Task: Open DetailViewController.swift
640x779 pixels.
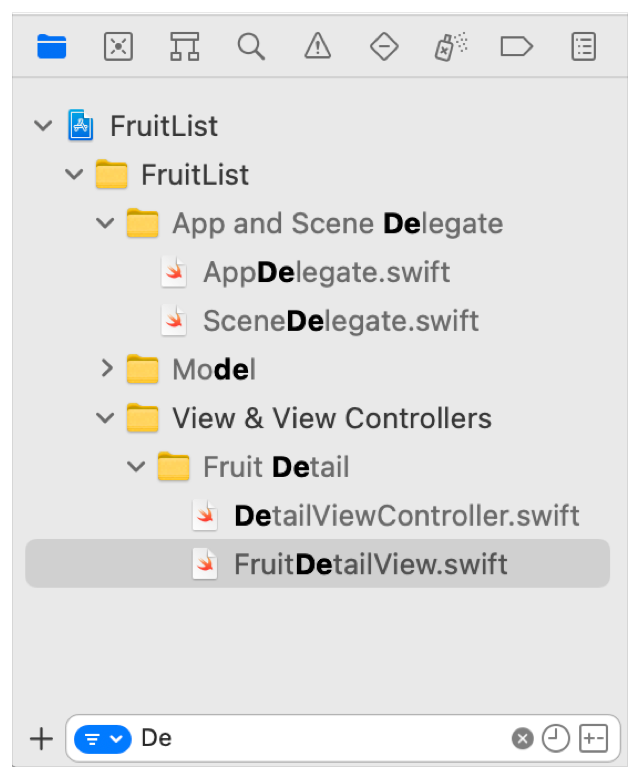Action: pos(406,516)
